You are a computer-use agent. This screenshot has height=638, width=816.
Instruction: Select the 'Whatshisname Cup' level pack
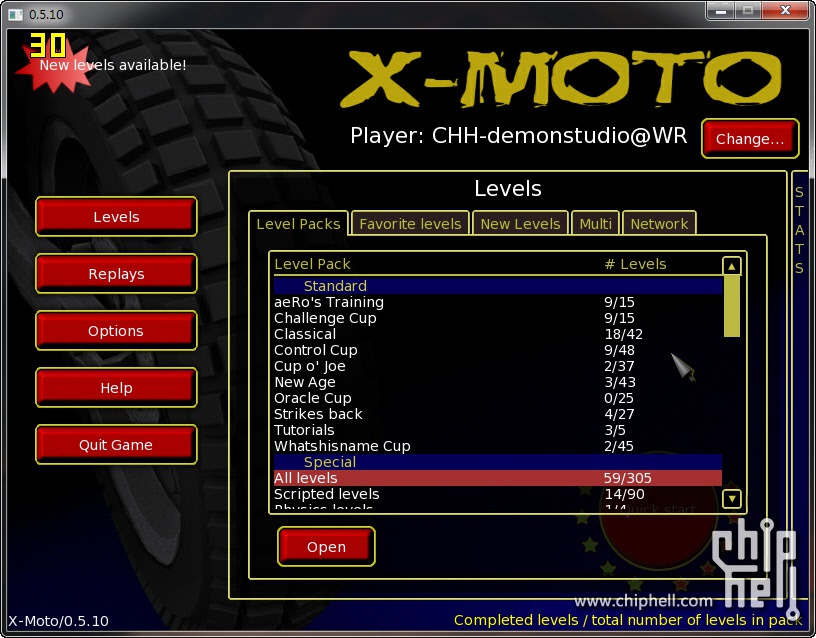(498, 446)
